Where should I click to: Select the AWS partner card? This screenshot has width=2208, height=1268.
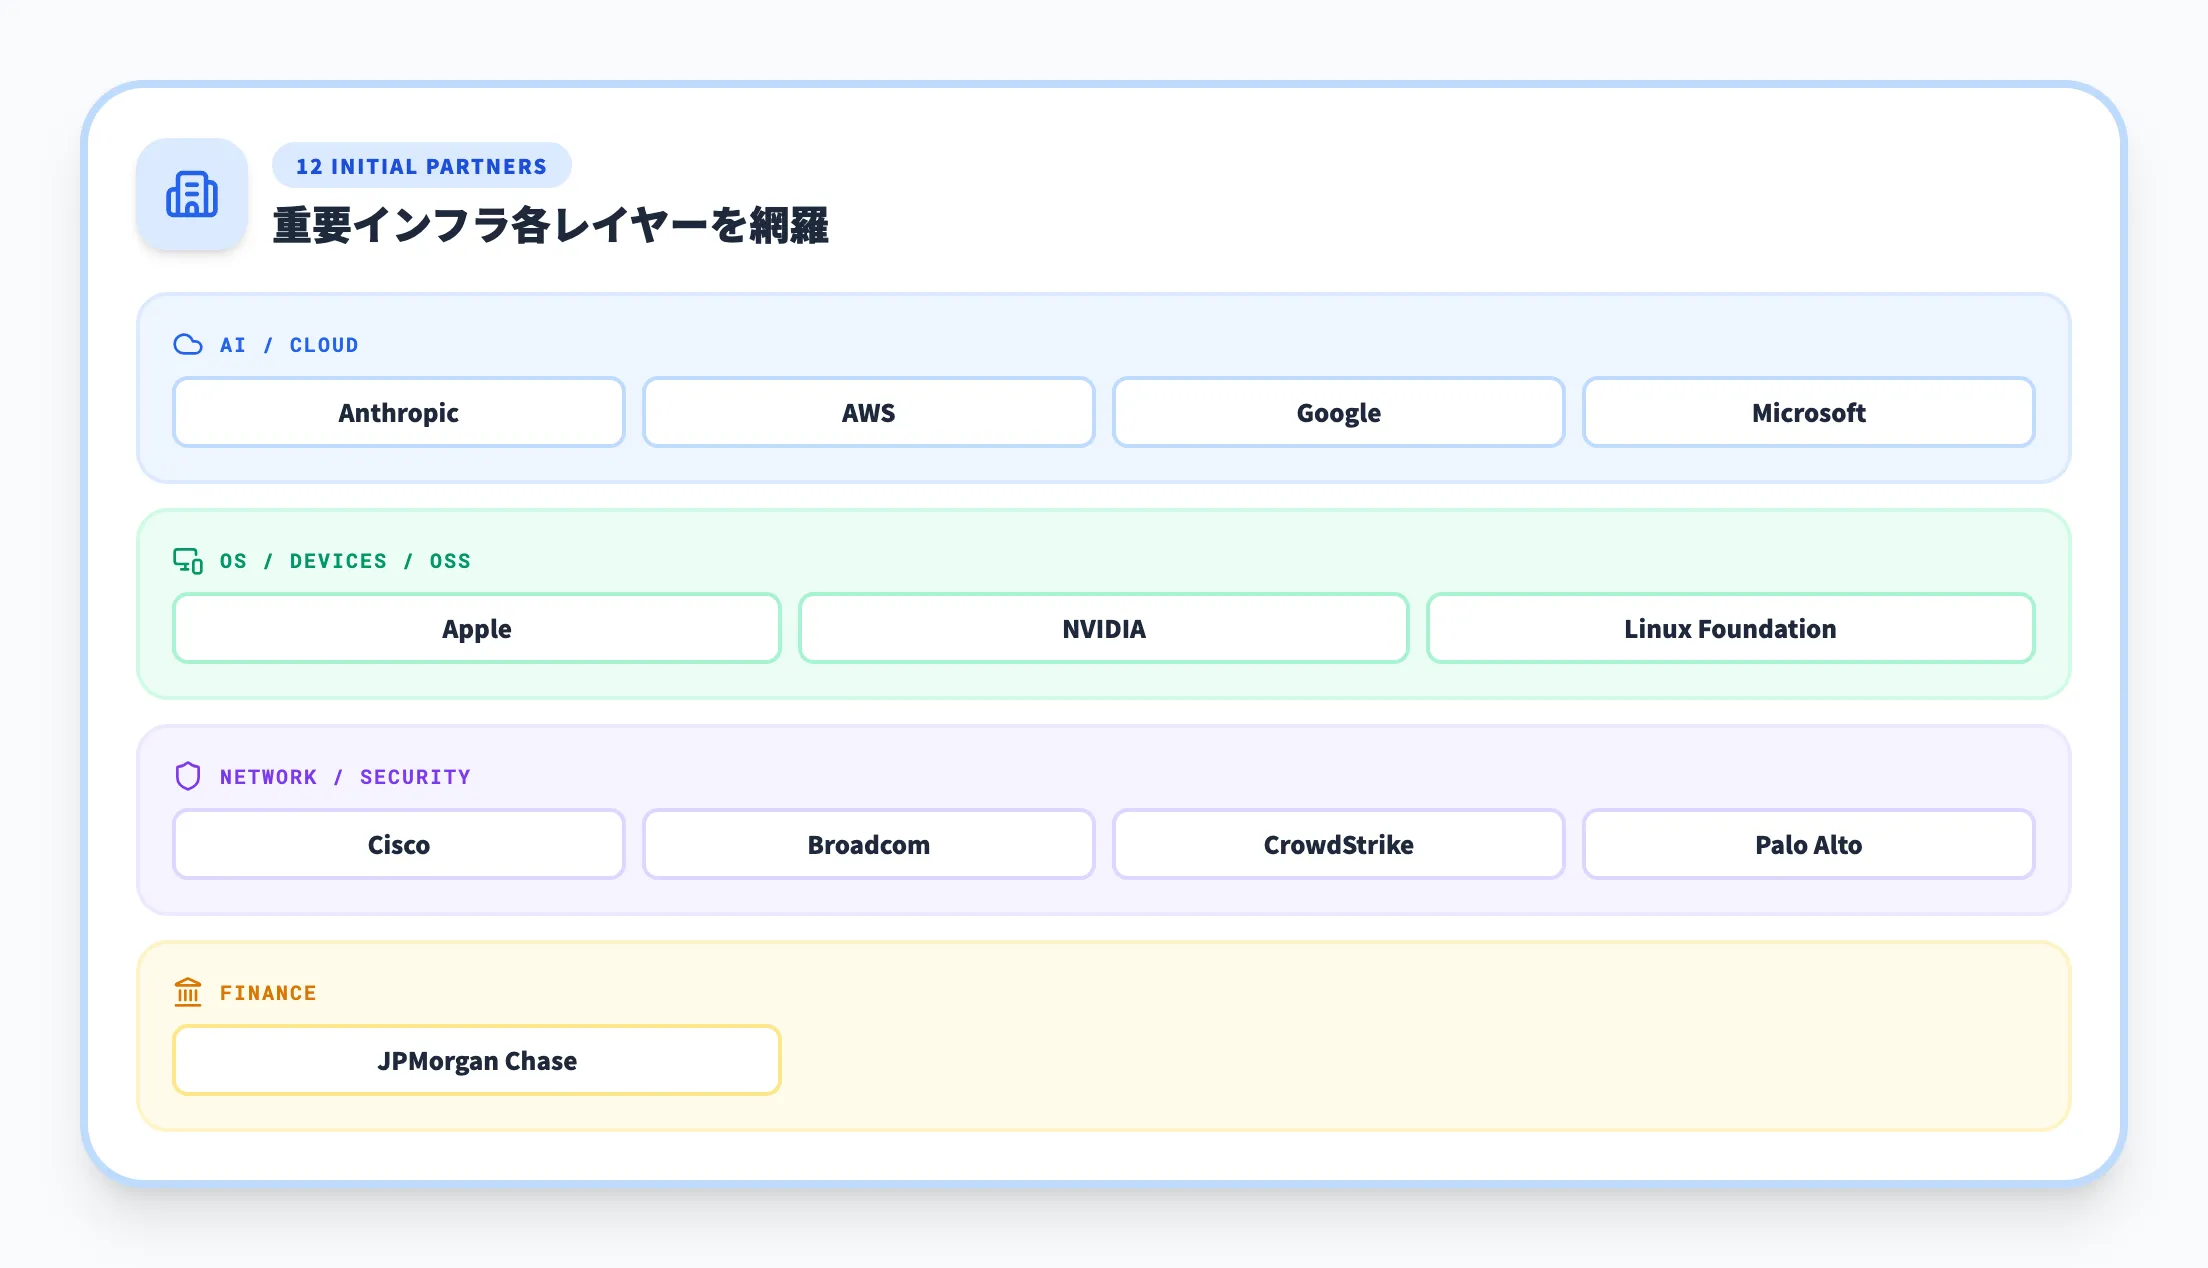(868, 413)
